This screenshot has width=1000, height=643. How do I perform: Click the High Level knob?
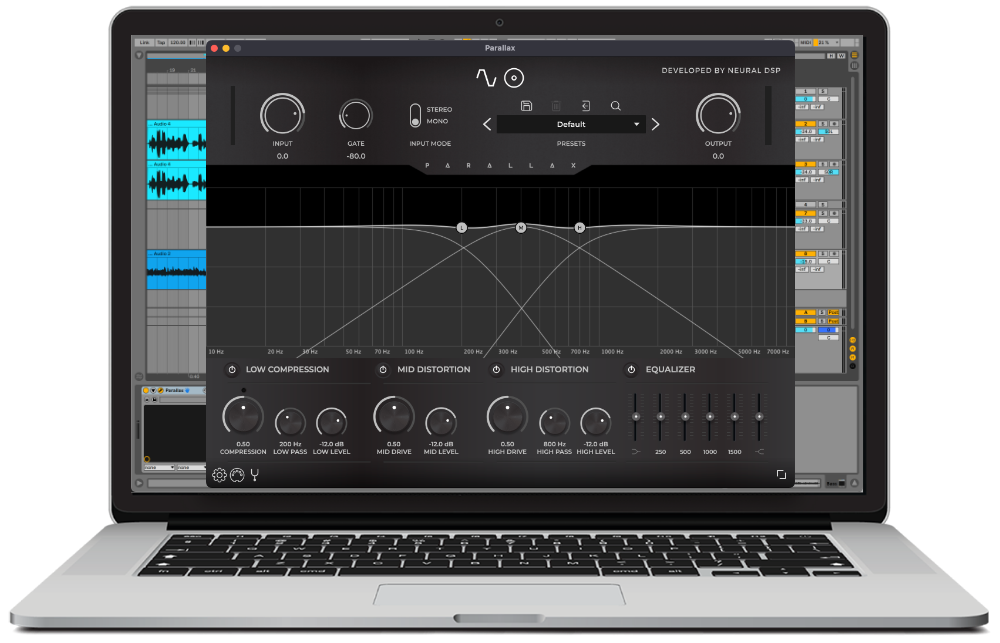tap(596, 423)
